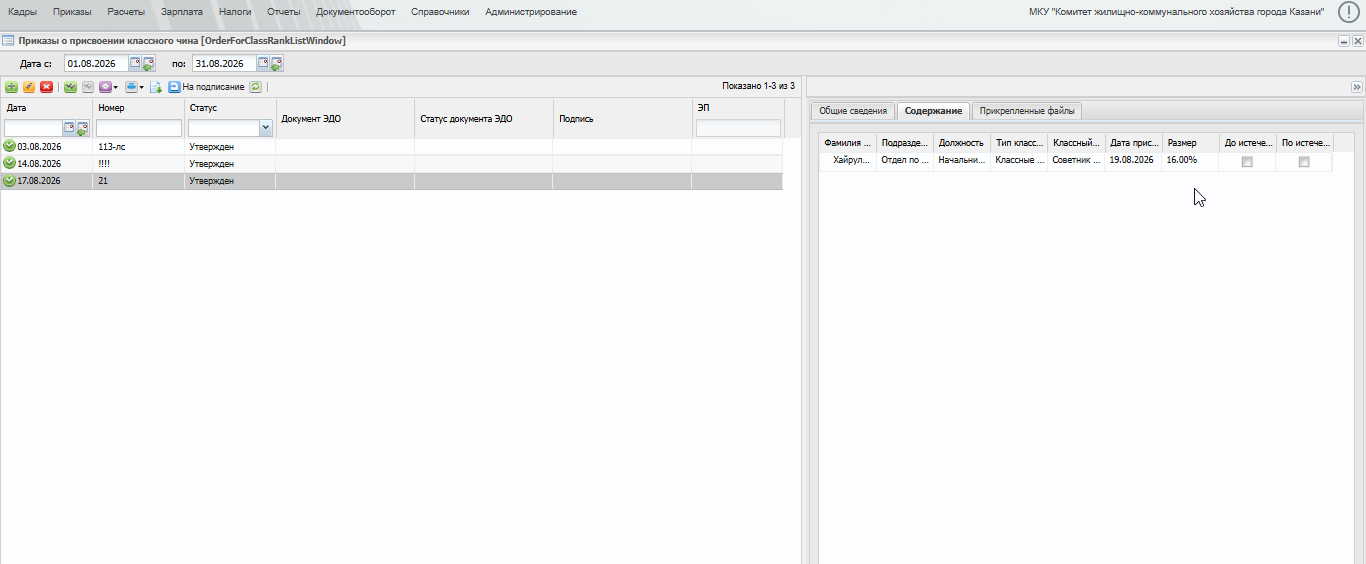Open calendar picker for 'Дата с' field
Image resolution: width=1366 pixels, height=564 pixels.
[135, 63]
